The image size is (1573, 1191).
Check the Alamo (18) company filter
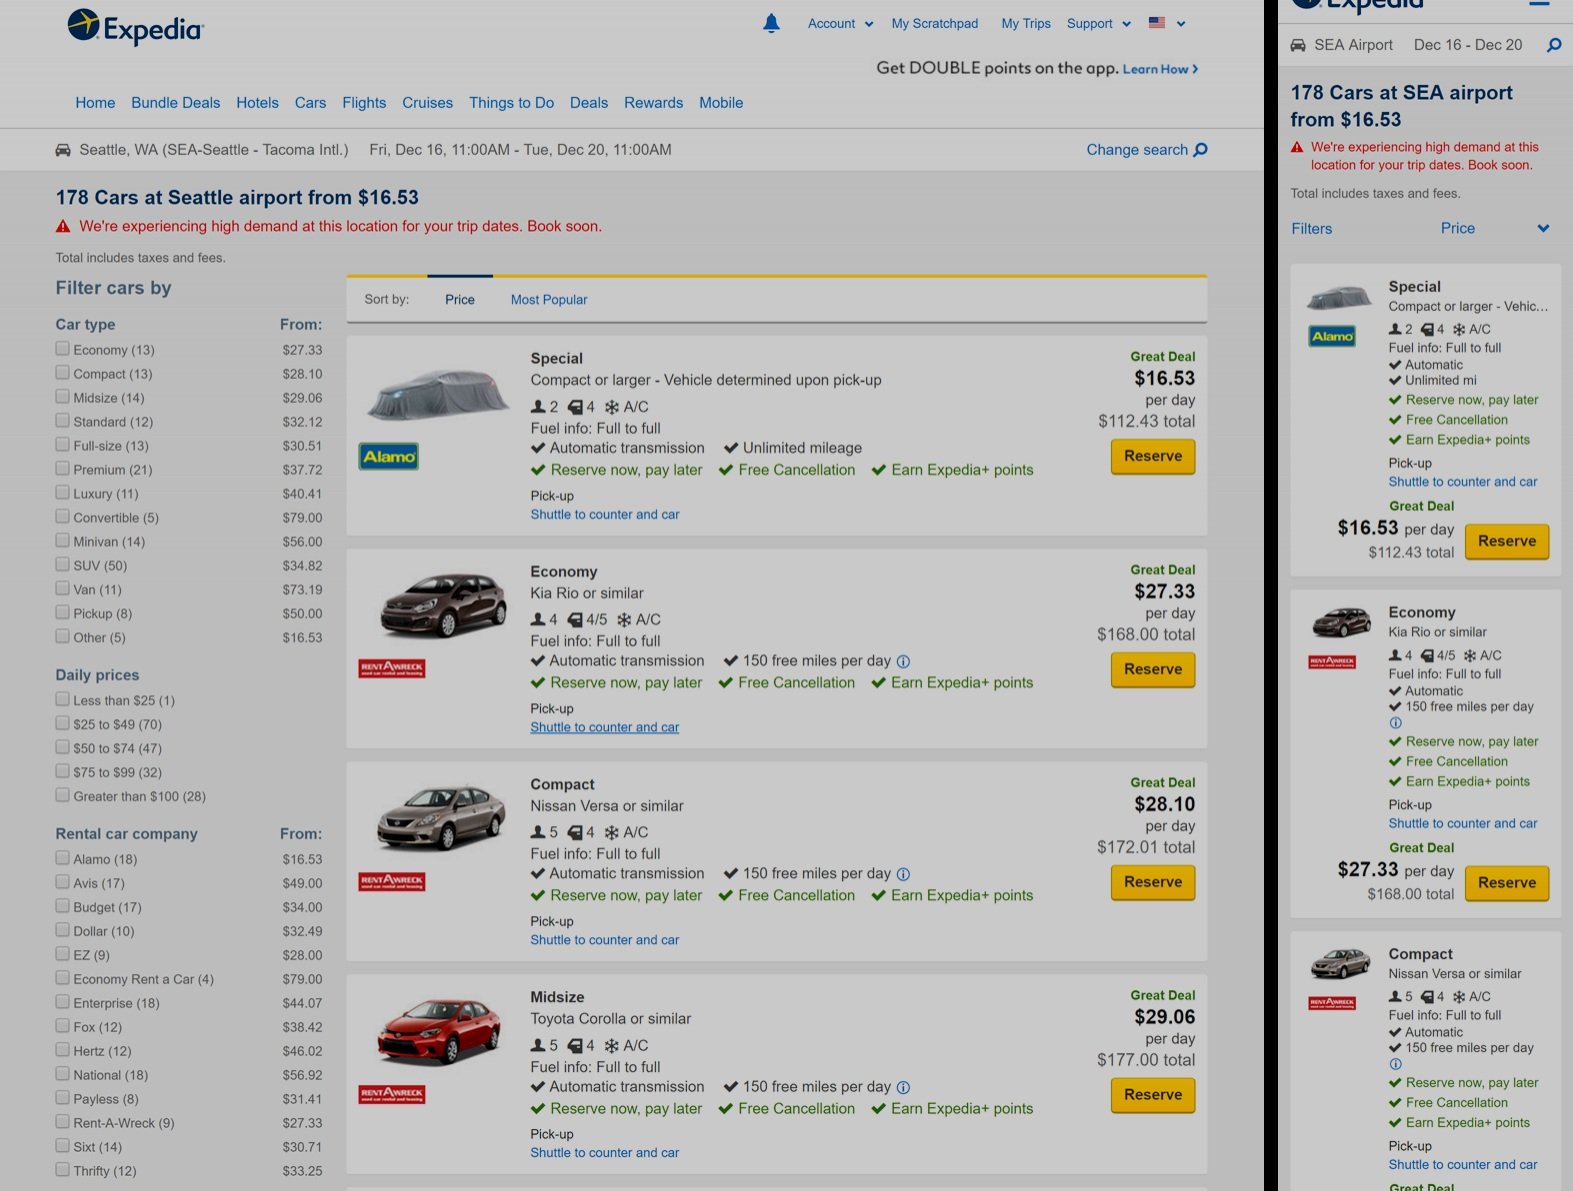coord(63,858)
